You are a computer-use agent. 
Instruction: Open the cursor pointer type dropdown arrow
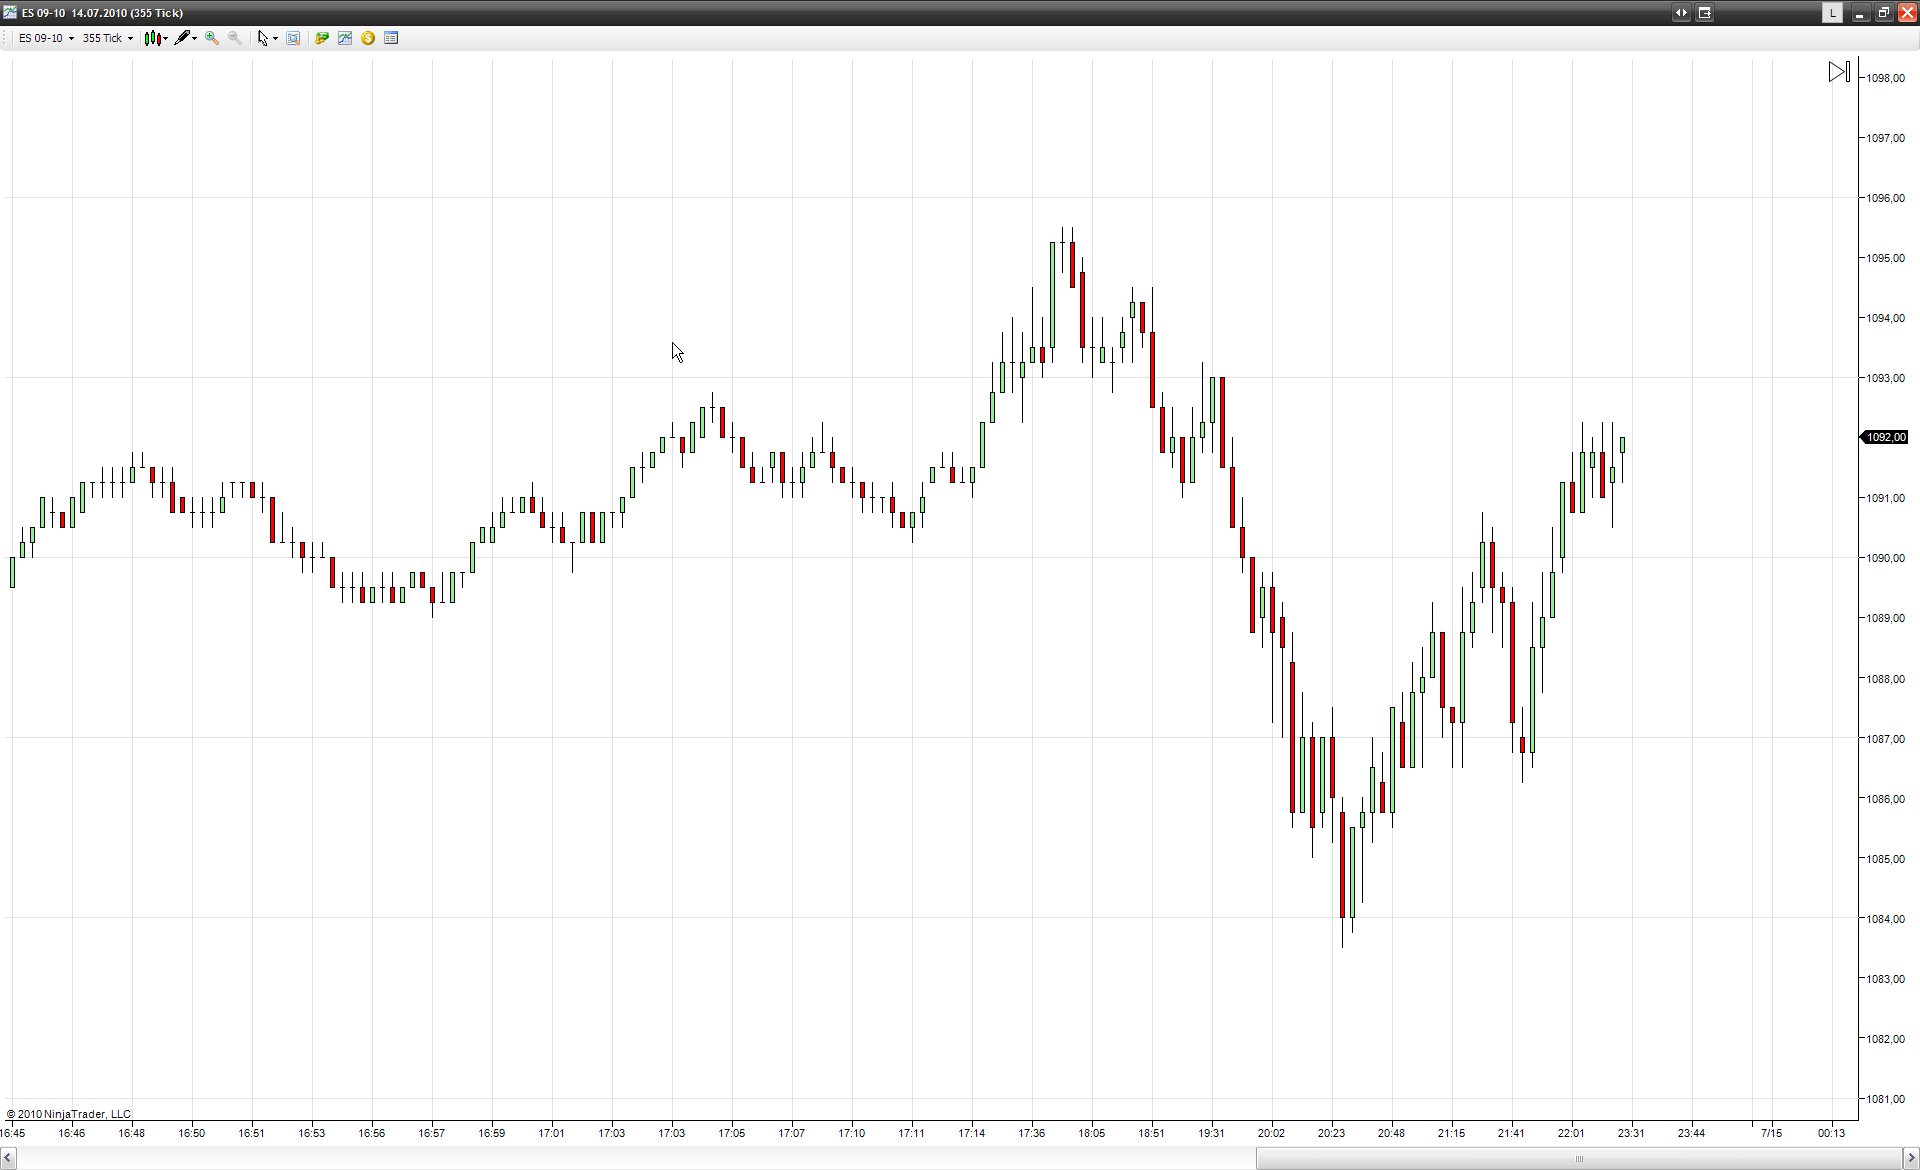(x=275, y=39)
